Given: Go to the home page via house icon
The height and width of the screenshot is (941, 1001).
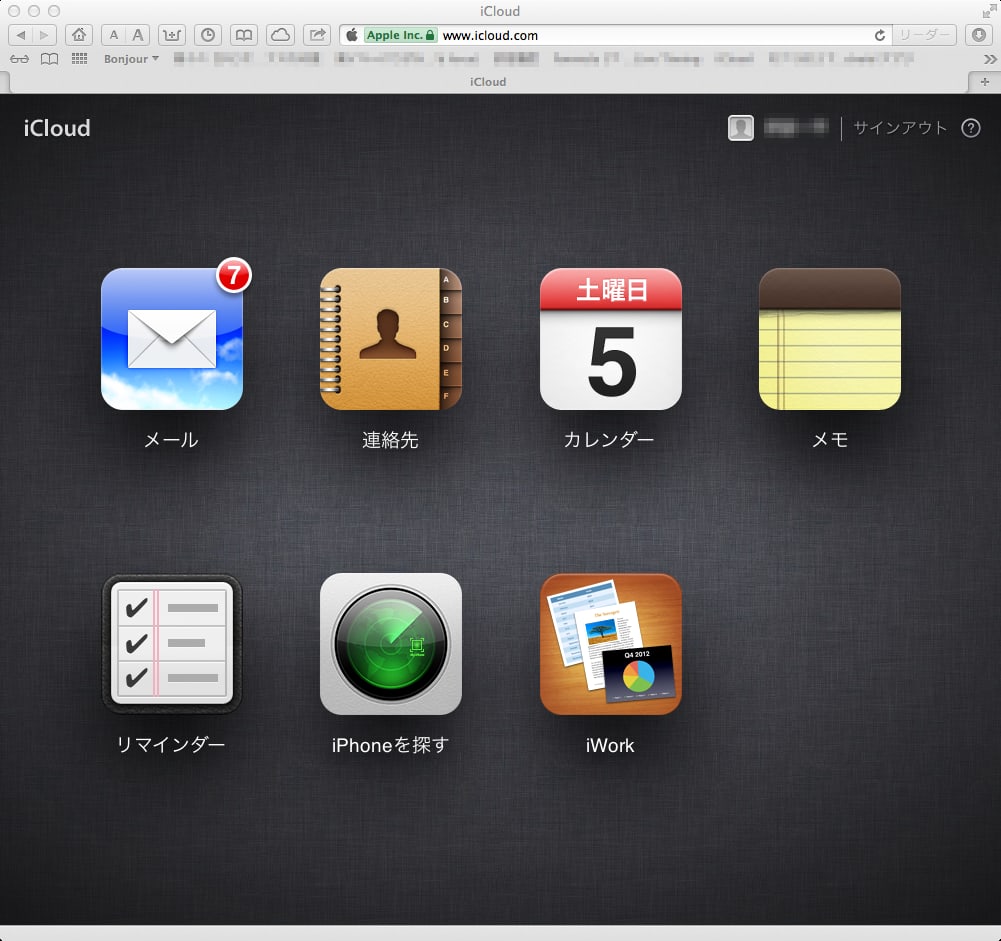Looking at the screenshot, I should coord(79,35).
